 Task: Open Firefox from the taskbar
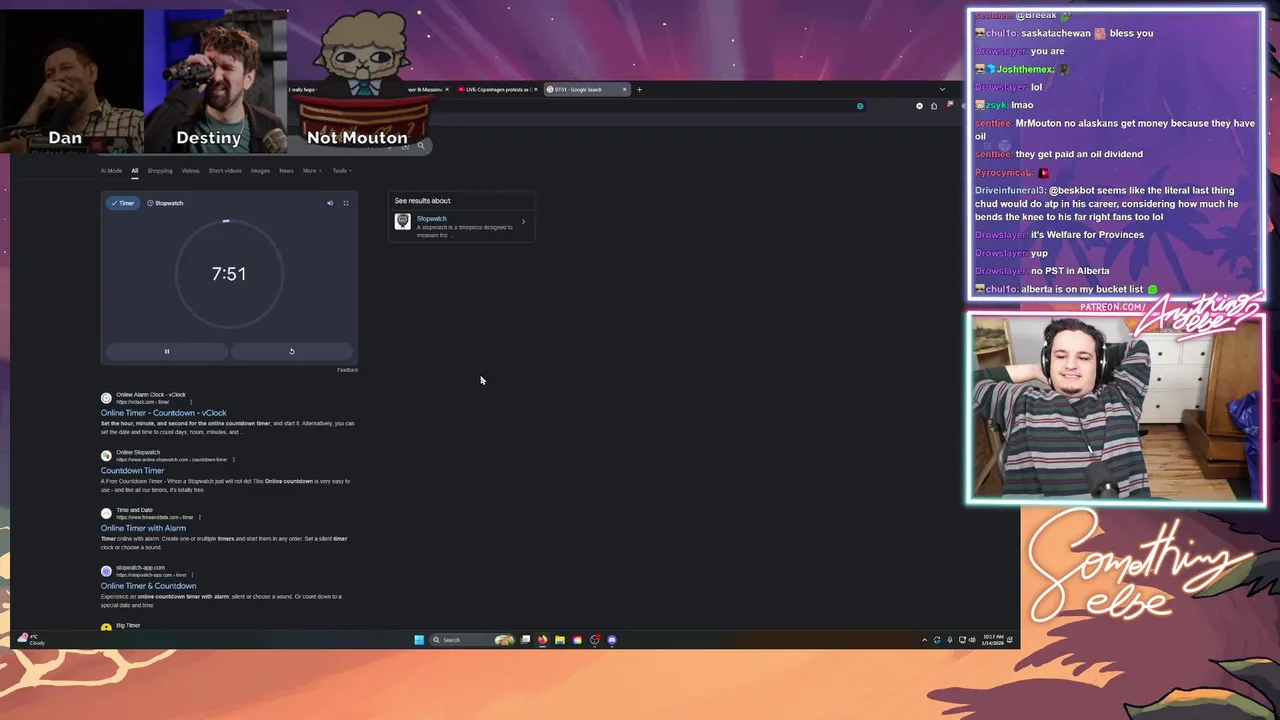click(x=542, y=640)
